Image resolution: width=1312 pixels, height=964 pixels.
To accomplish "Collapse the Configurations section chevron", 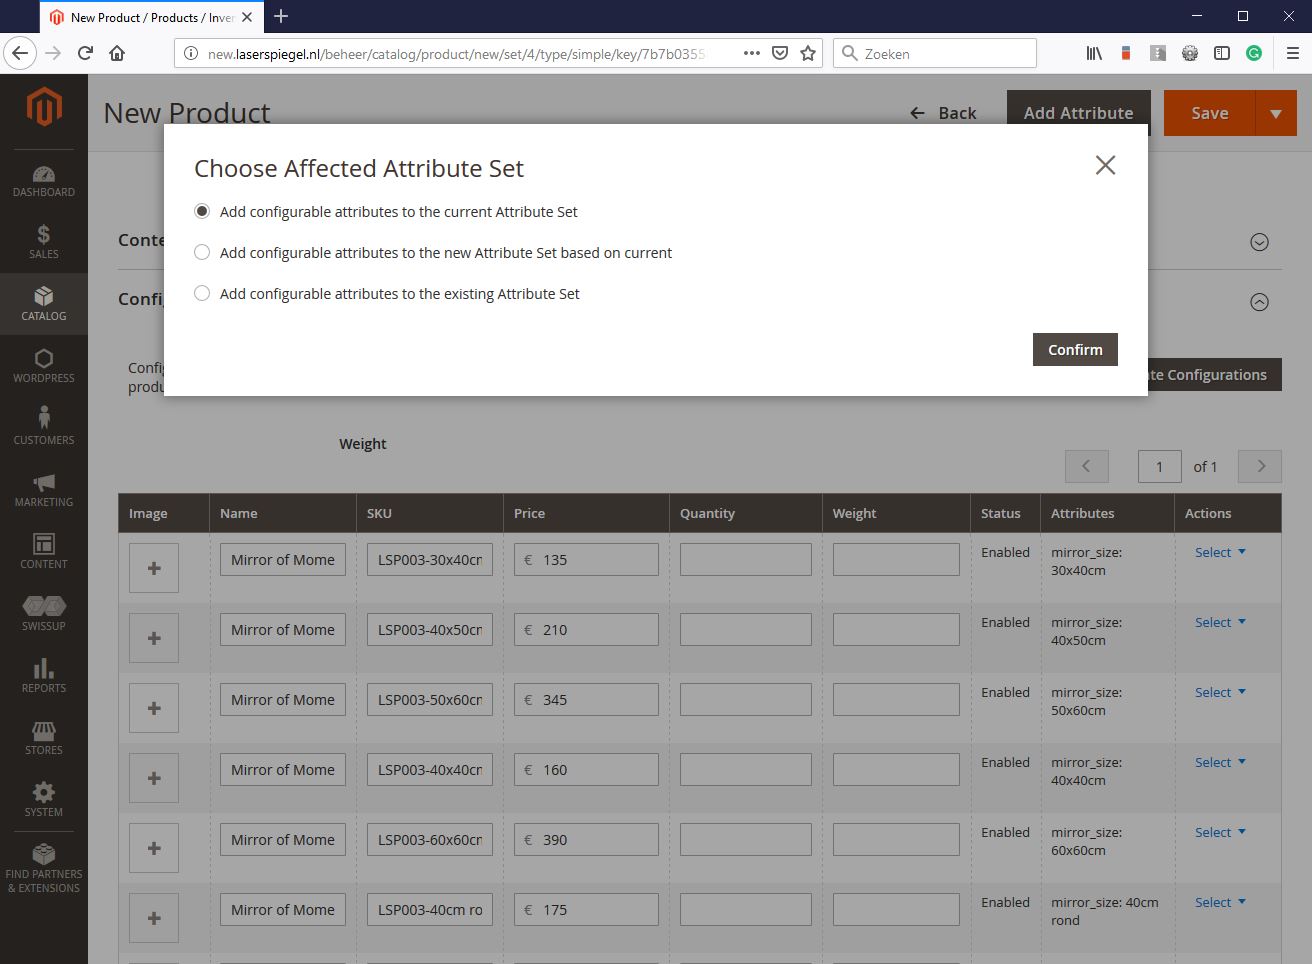I will pos(1259,301).
